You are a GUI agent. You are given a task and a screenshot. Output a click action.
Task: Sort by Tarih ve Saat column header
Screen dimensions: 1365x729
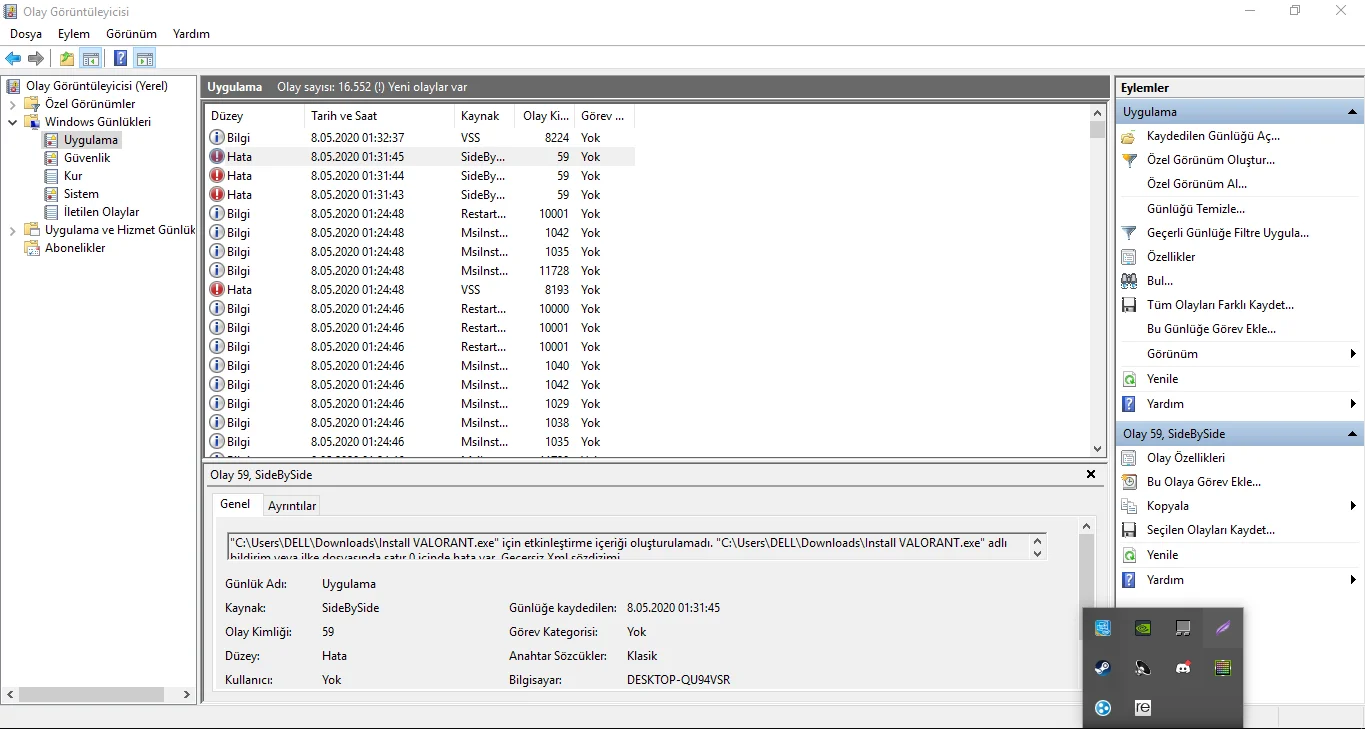pos(379,116)
